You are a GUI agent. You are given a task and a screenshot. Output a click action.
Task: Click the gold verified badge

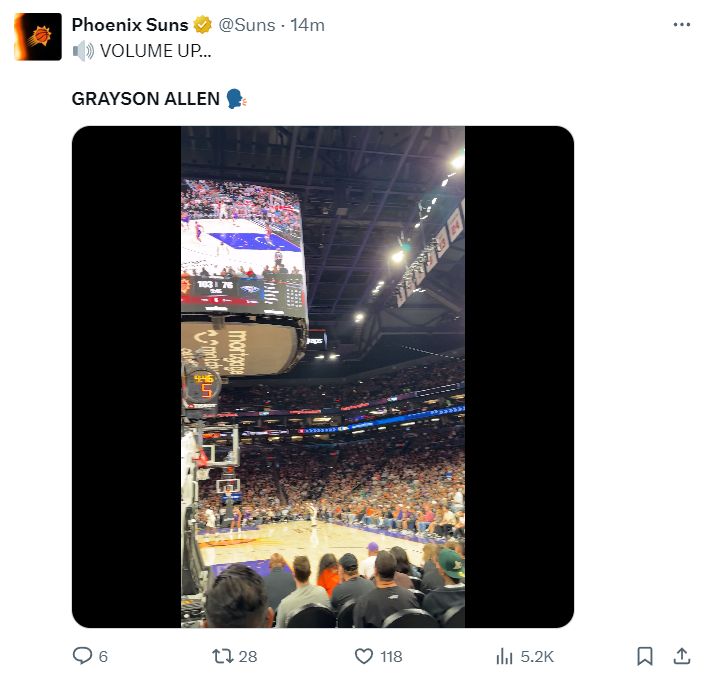click(x=203, y=25)
